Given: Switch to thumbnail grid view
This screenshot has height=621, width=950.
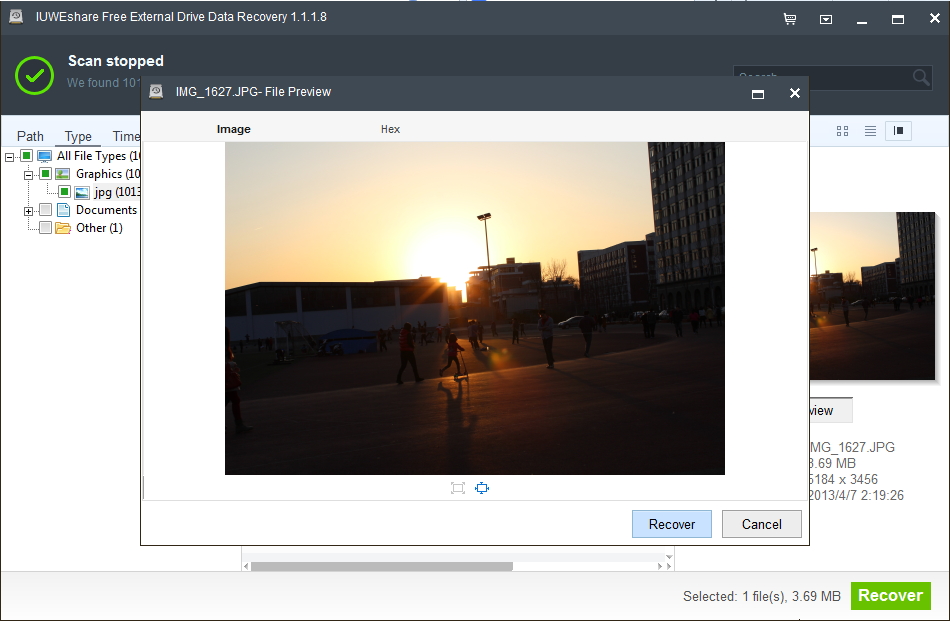Looking at the screenshot, I should [x=842, y=131].
